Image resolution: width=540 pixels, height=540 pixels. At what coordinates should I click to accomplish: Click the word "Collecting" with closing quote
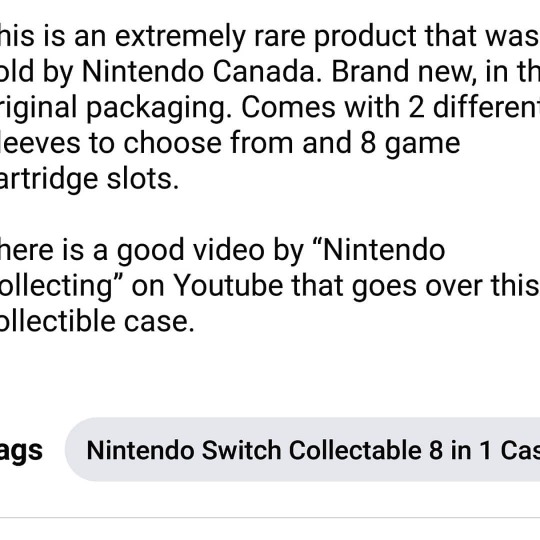(x=62, y=287)
